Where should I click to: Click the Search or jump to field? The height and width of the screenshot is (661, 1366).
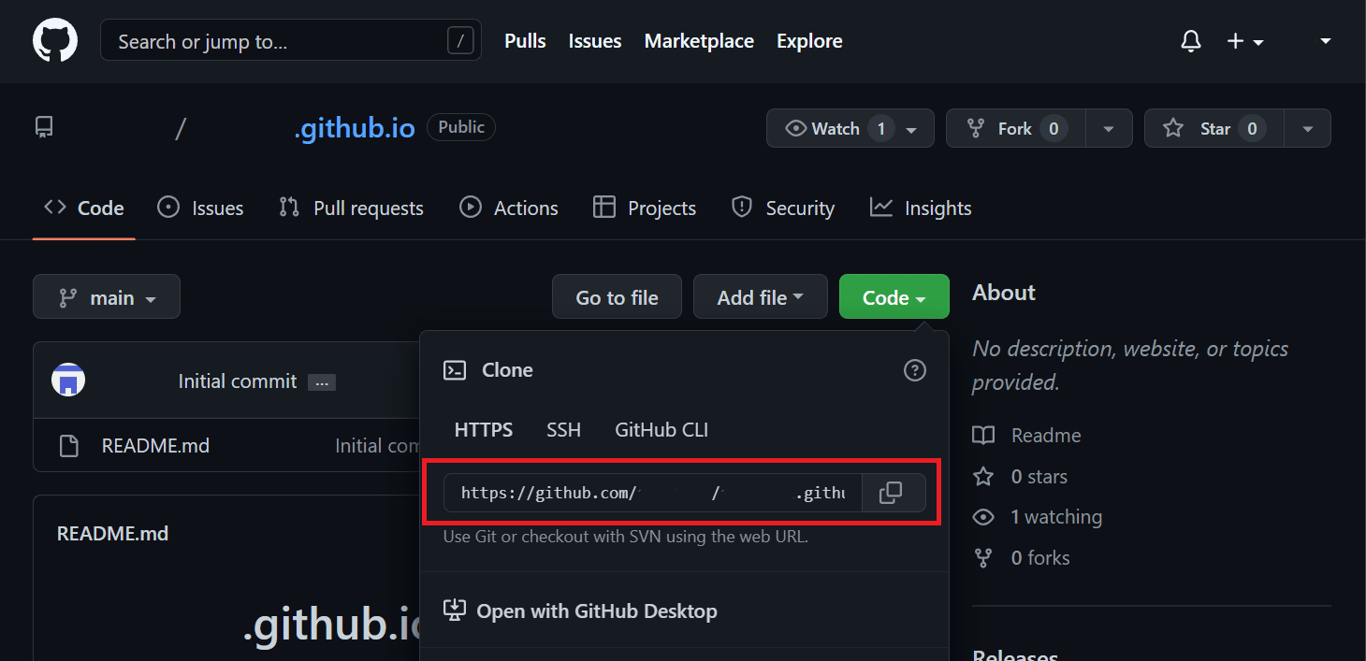tap(290, 40)
